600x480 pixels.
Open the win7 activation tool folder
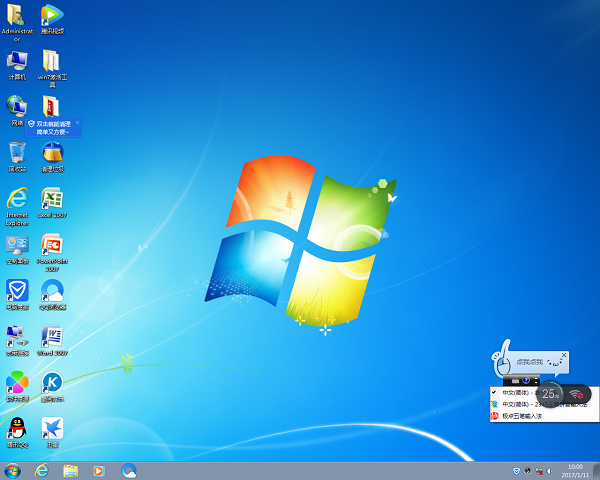coord(52,61)
